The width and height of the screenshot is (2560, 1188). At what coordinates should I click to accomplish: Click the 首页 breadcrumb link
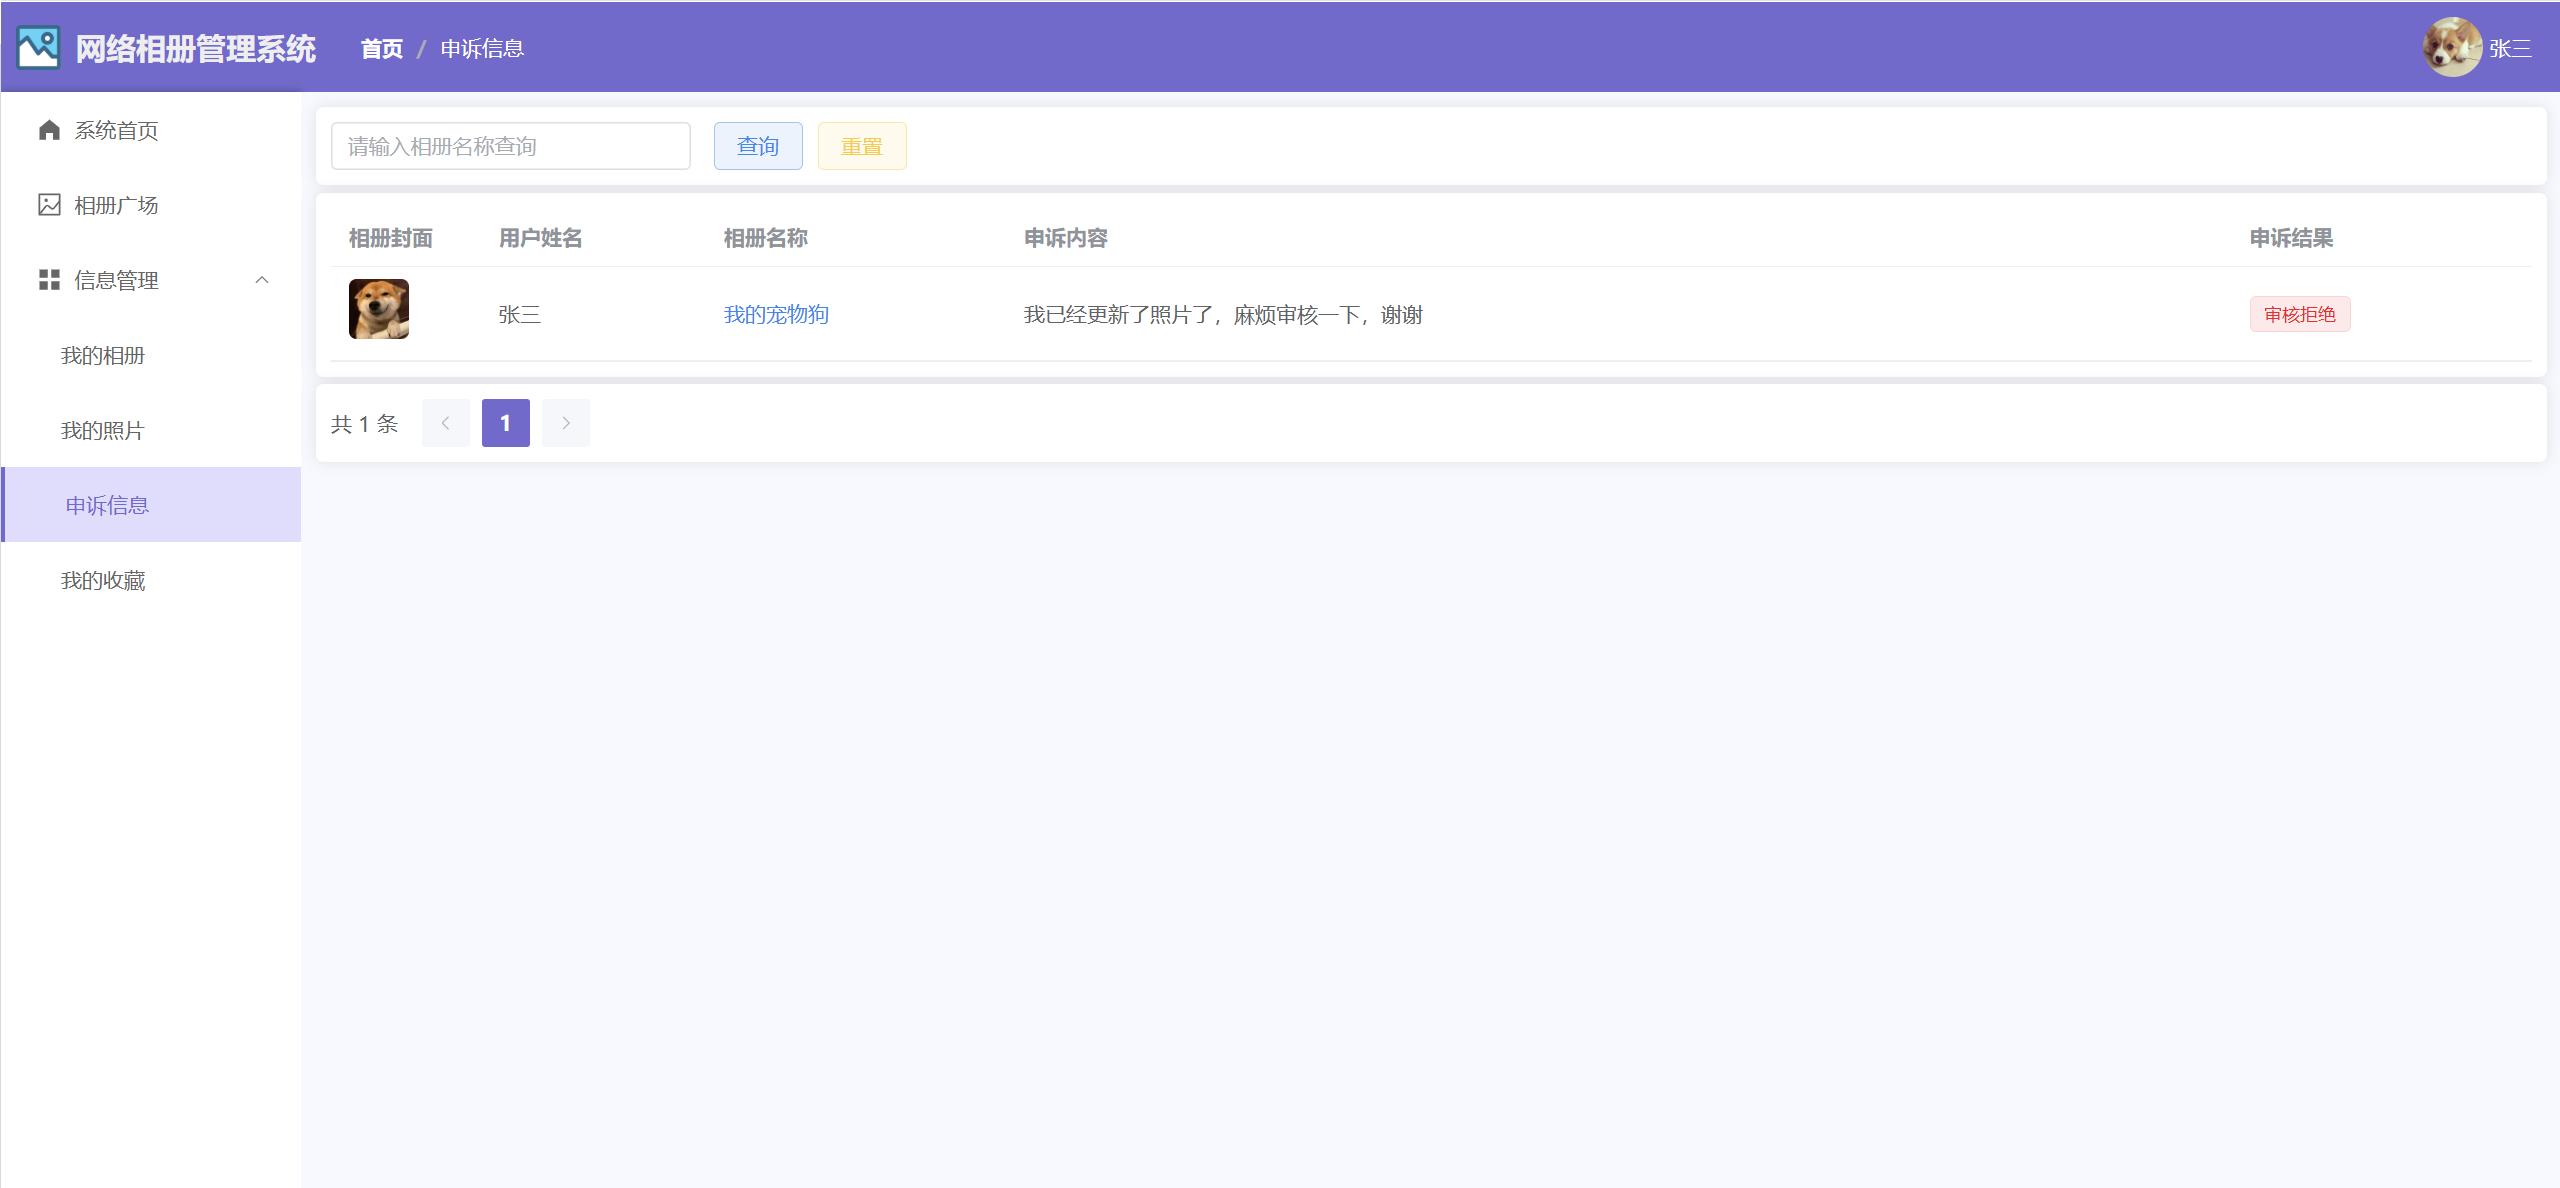(x=381, y=48)
